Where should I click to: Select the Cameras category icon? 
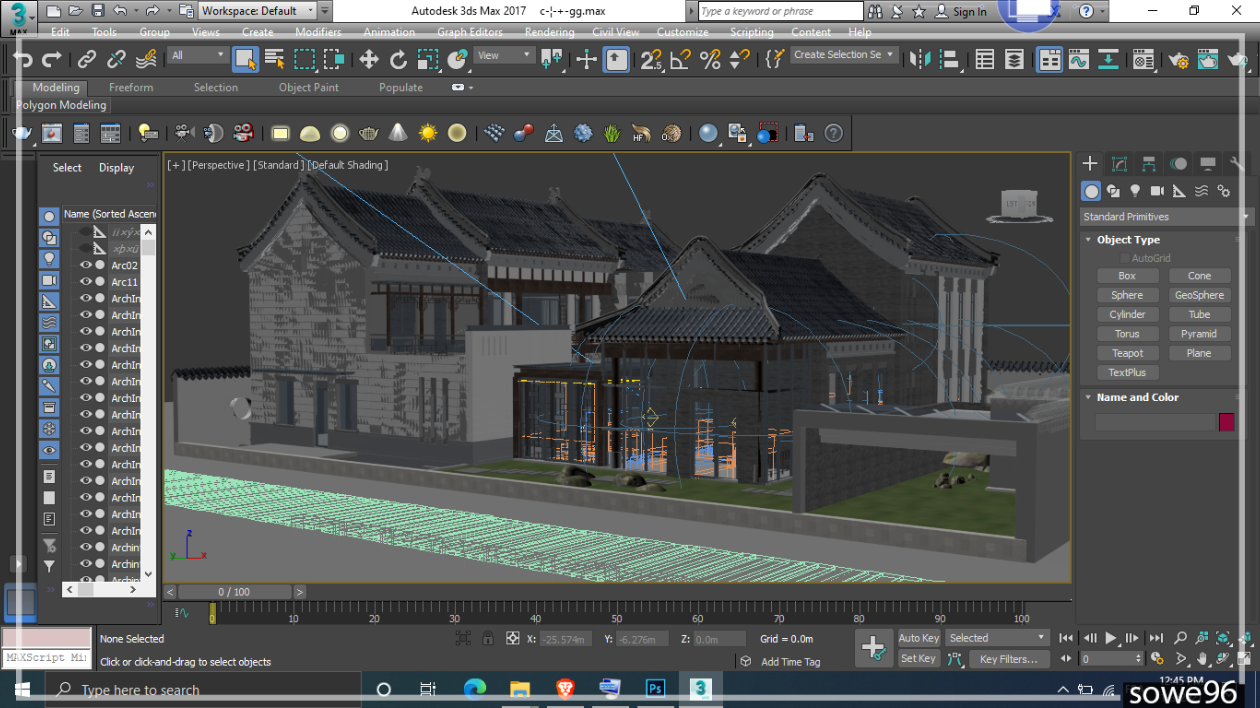coord(1157,191)
